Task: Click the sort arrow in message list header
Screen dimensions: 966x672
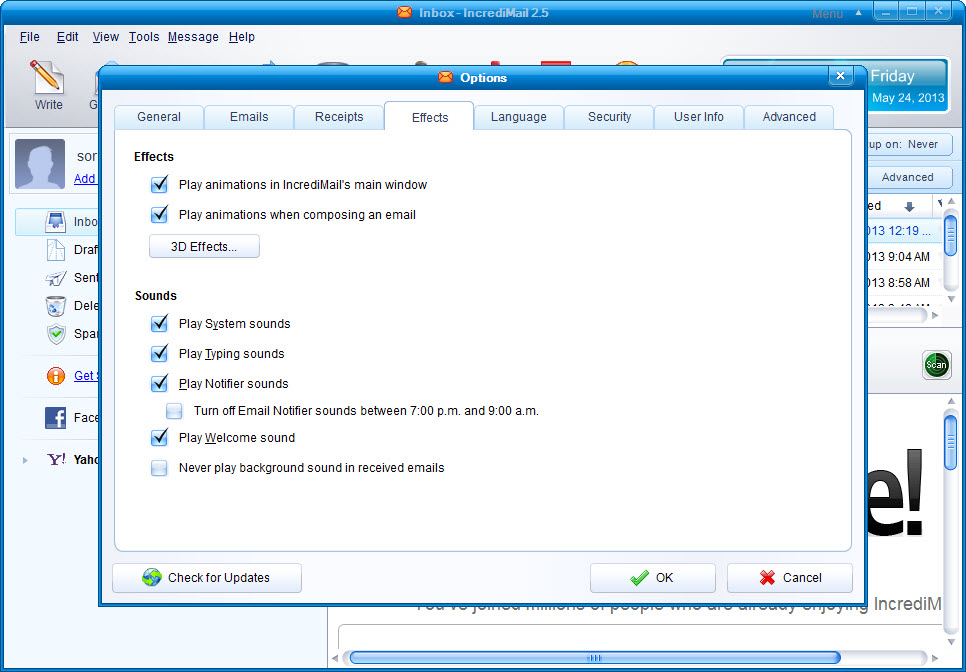Action: point(909,206)
